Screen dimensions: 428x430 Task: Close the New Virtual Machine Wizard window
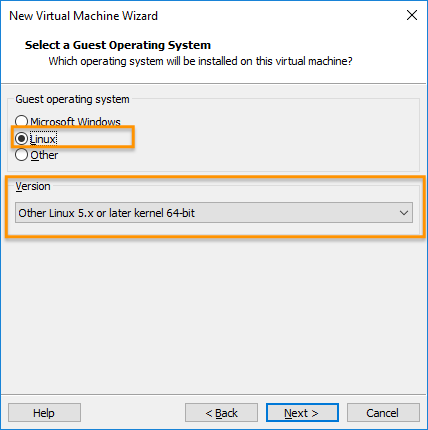(412, 15)
